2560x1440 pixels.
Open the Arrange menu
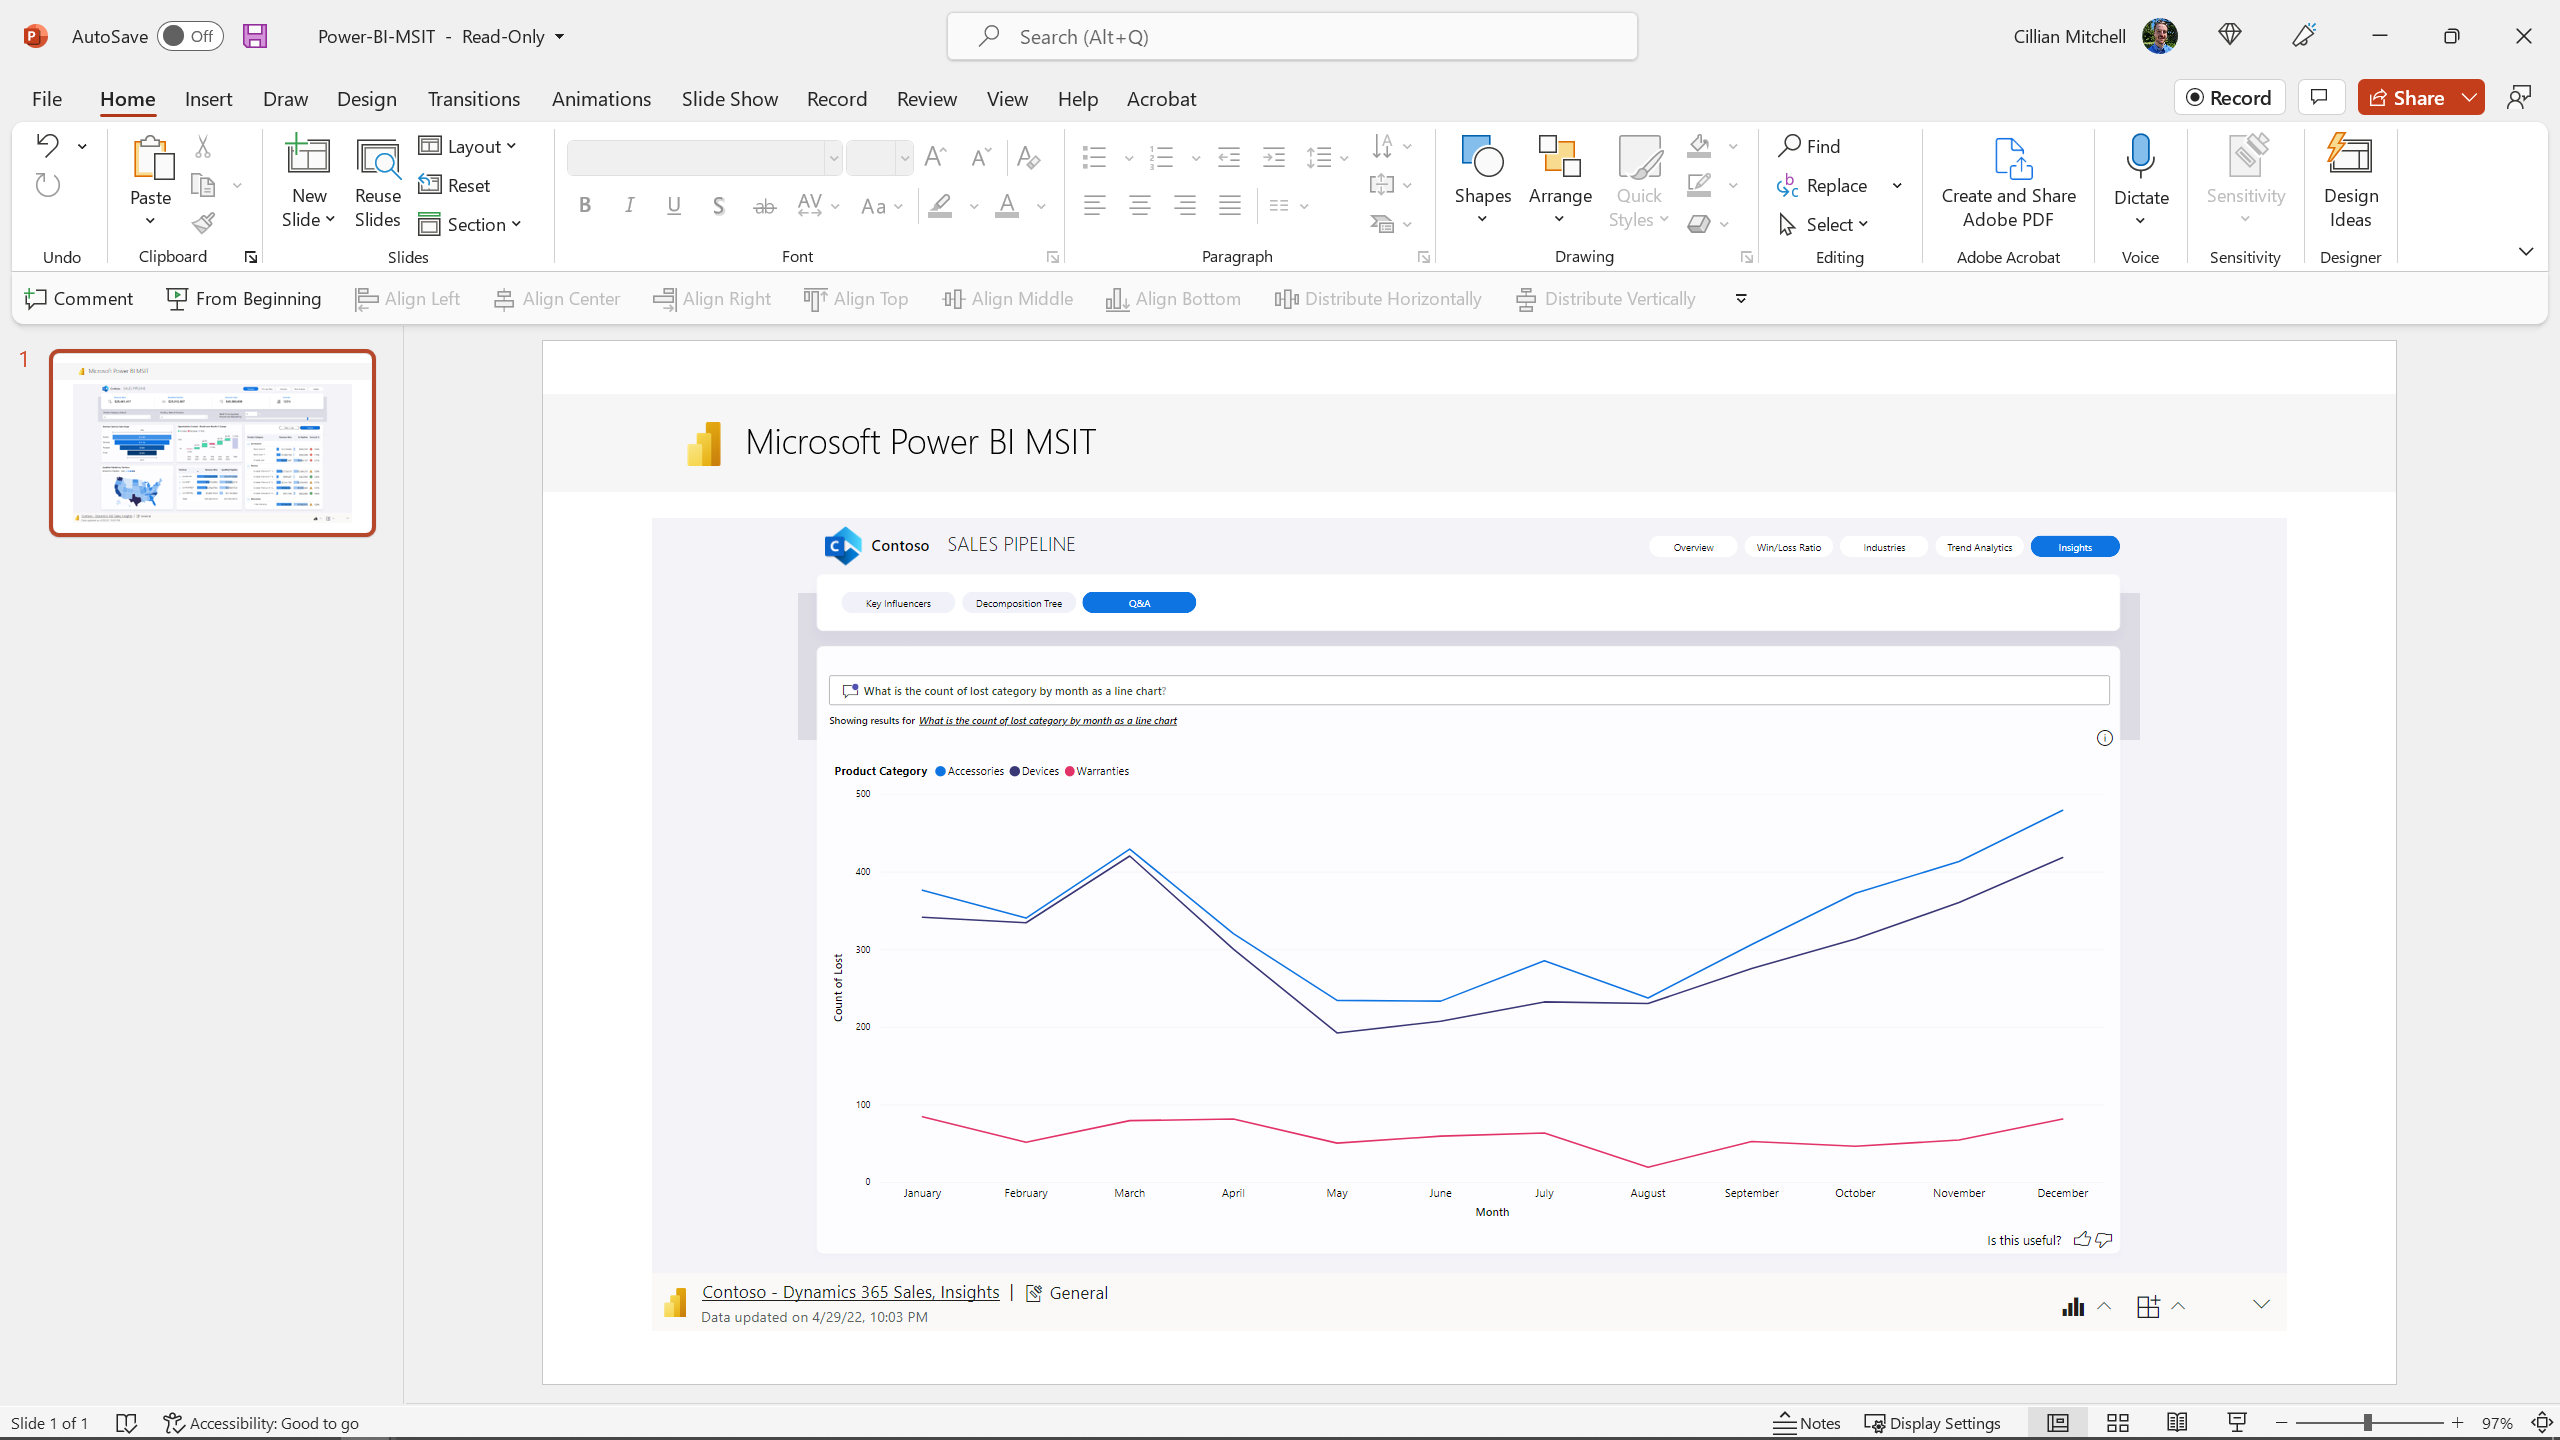pyautogui.click(x=1559, y=180)
